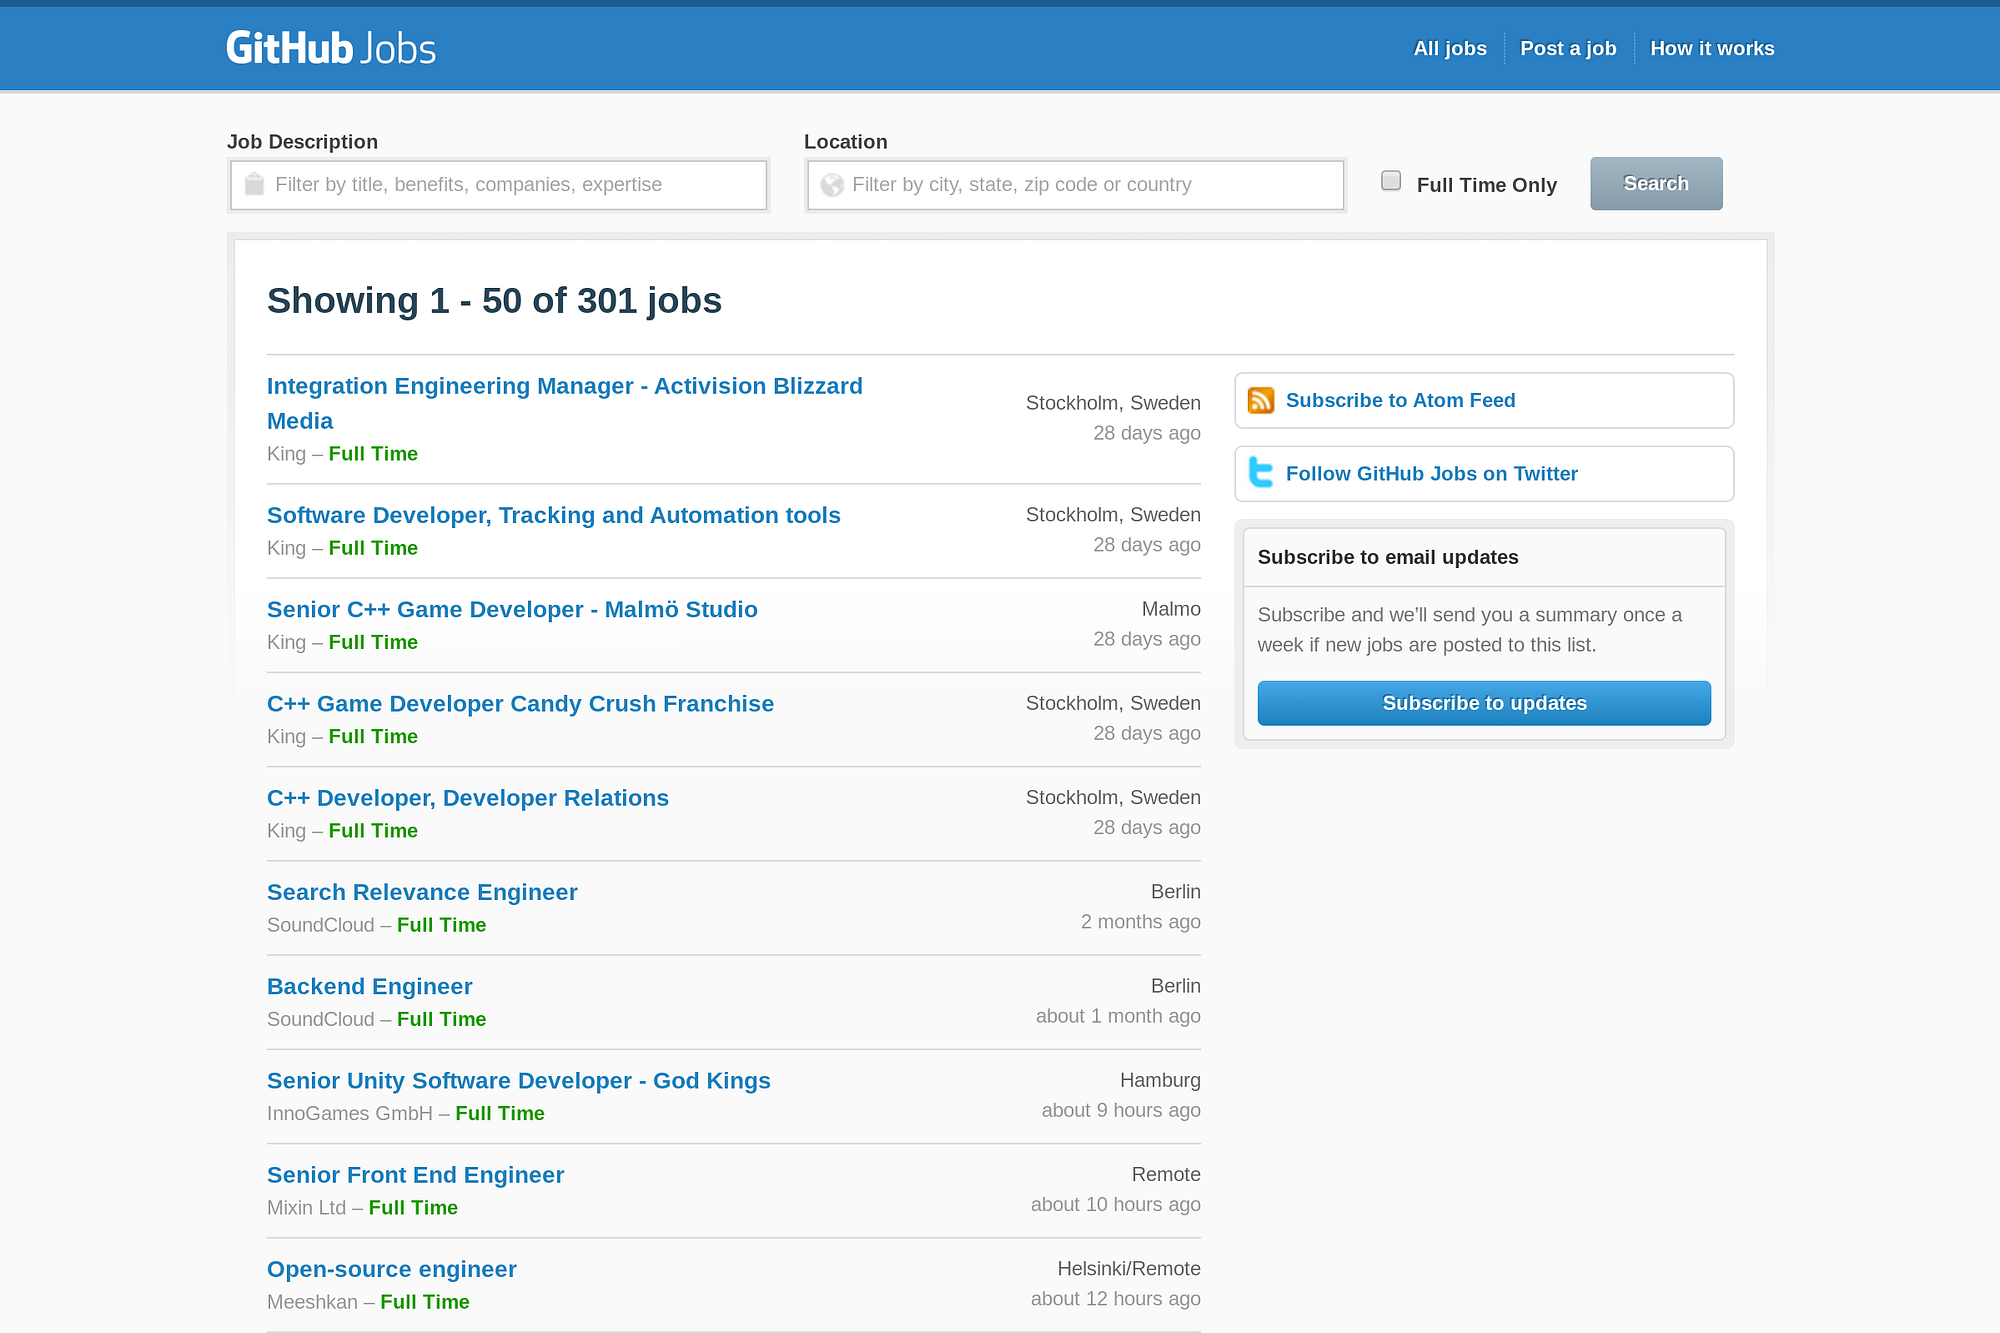Click Senior Unity Software Developer job link
The image size is (2000, 1333).
point(519,1080)
